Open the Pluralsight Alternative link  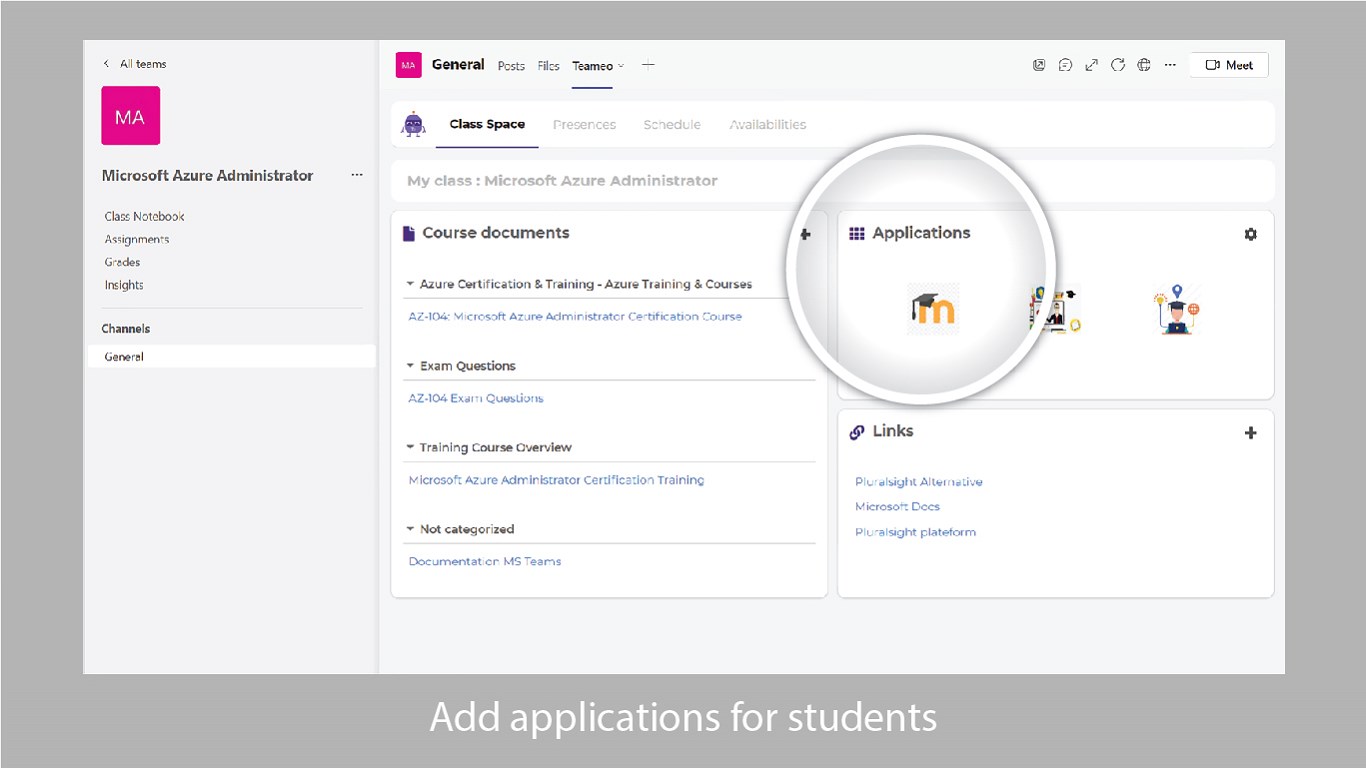(x=919, y=482)
